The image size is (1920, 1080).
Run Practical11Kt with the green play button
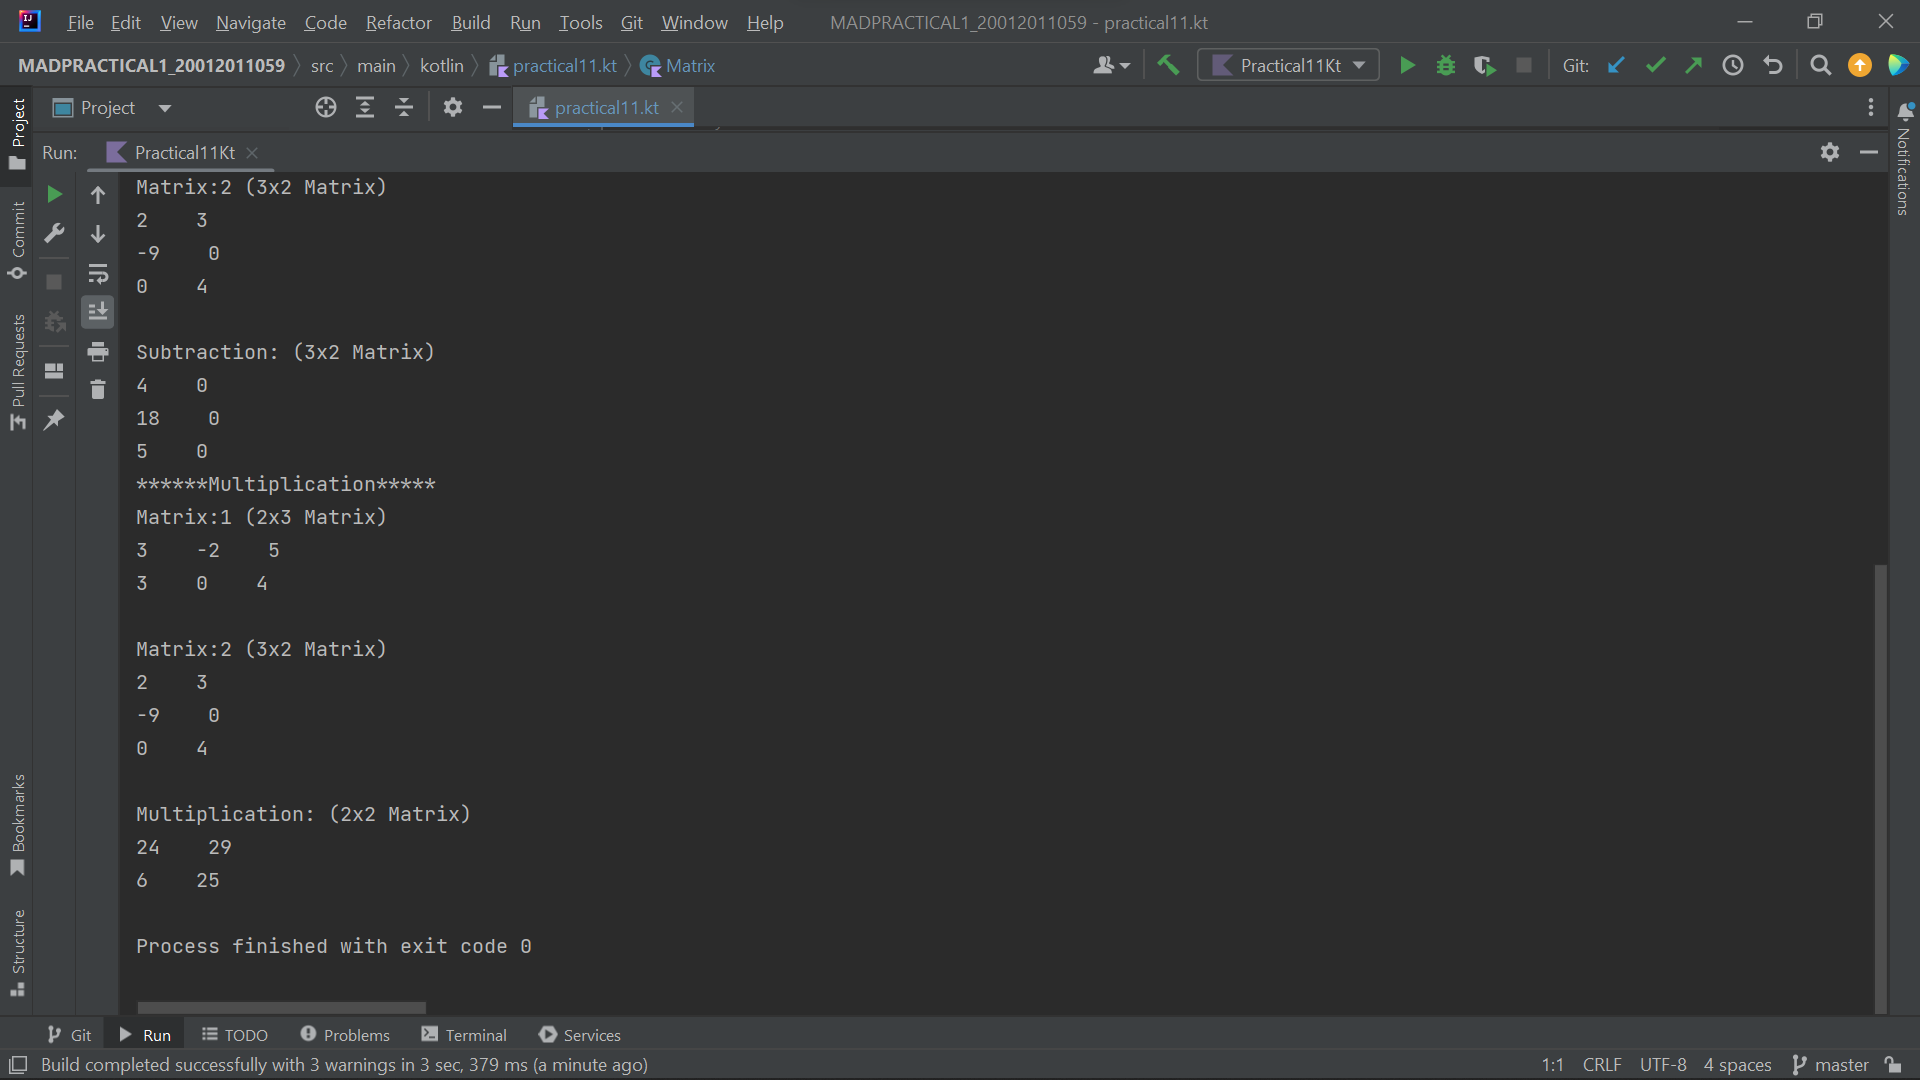pyautogui.click(x=1407, y=66)
